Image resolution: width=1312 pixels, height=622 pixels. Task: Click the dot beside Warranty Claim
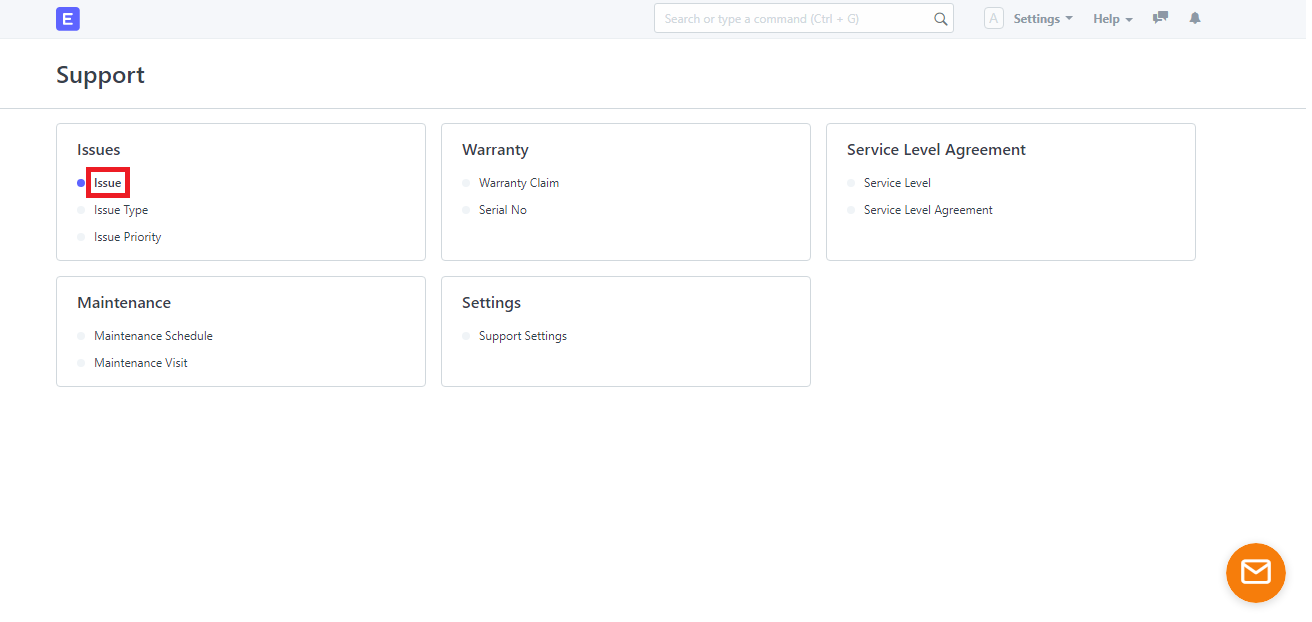466,183
